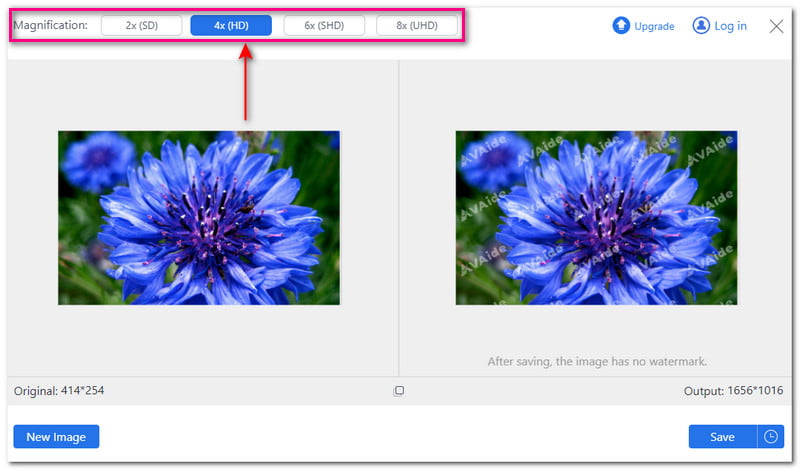Screen dimensions: 800x470
Task: Click the Log in text link
Action: point(730,26)
